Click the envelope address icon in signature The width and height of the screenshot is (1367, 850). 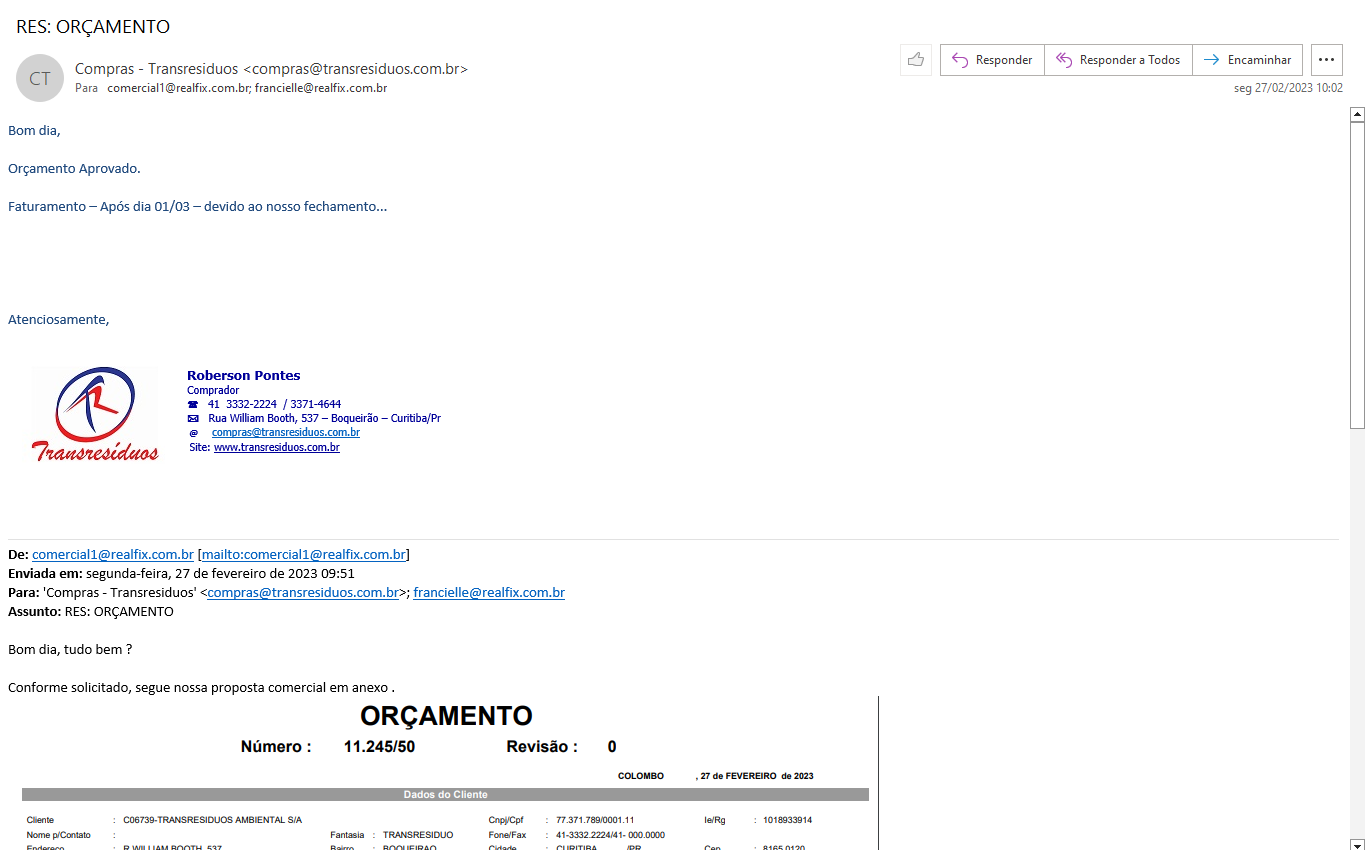(x=193, y=419)
